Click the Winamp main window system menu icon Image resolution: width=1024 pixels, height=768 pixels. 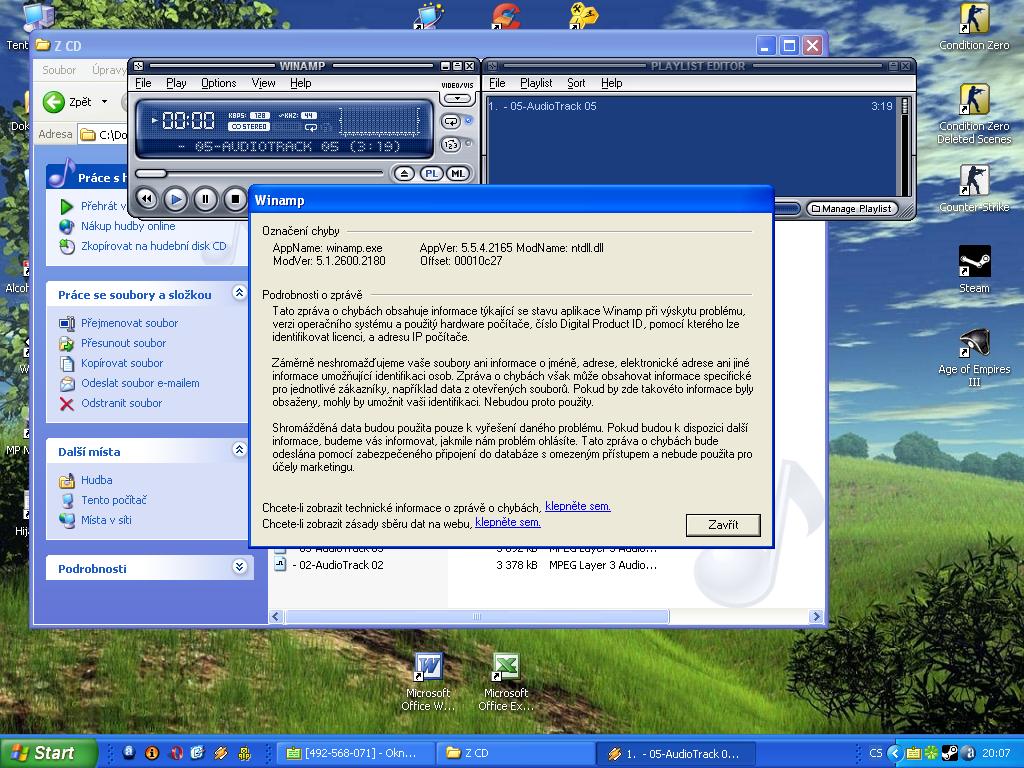coord(138,66)
